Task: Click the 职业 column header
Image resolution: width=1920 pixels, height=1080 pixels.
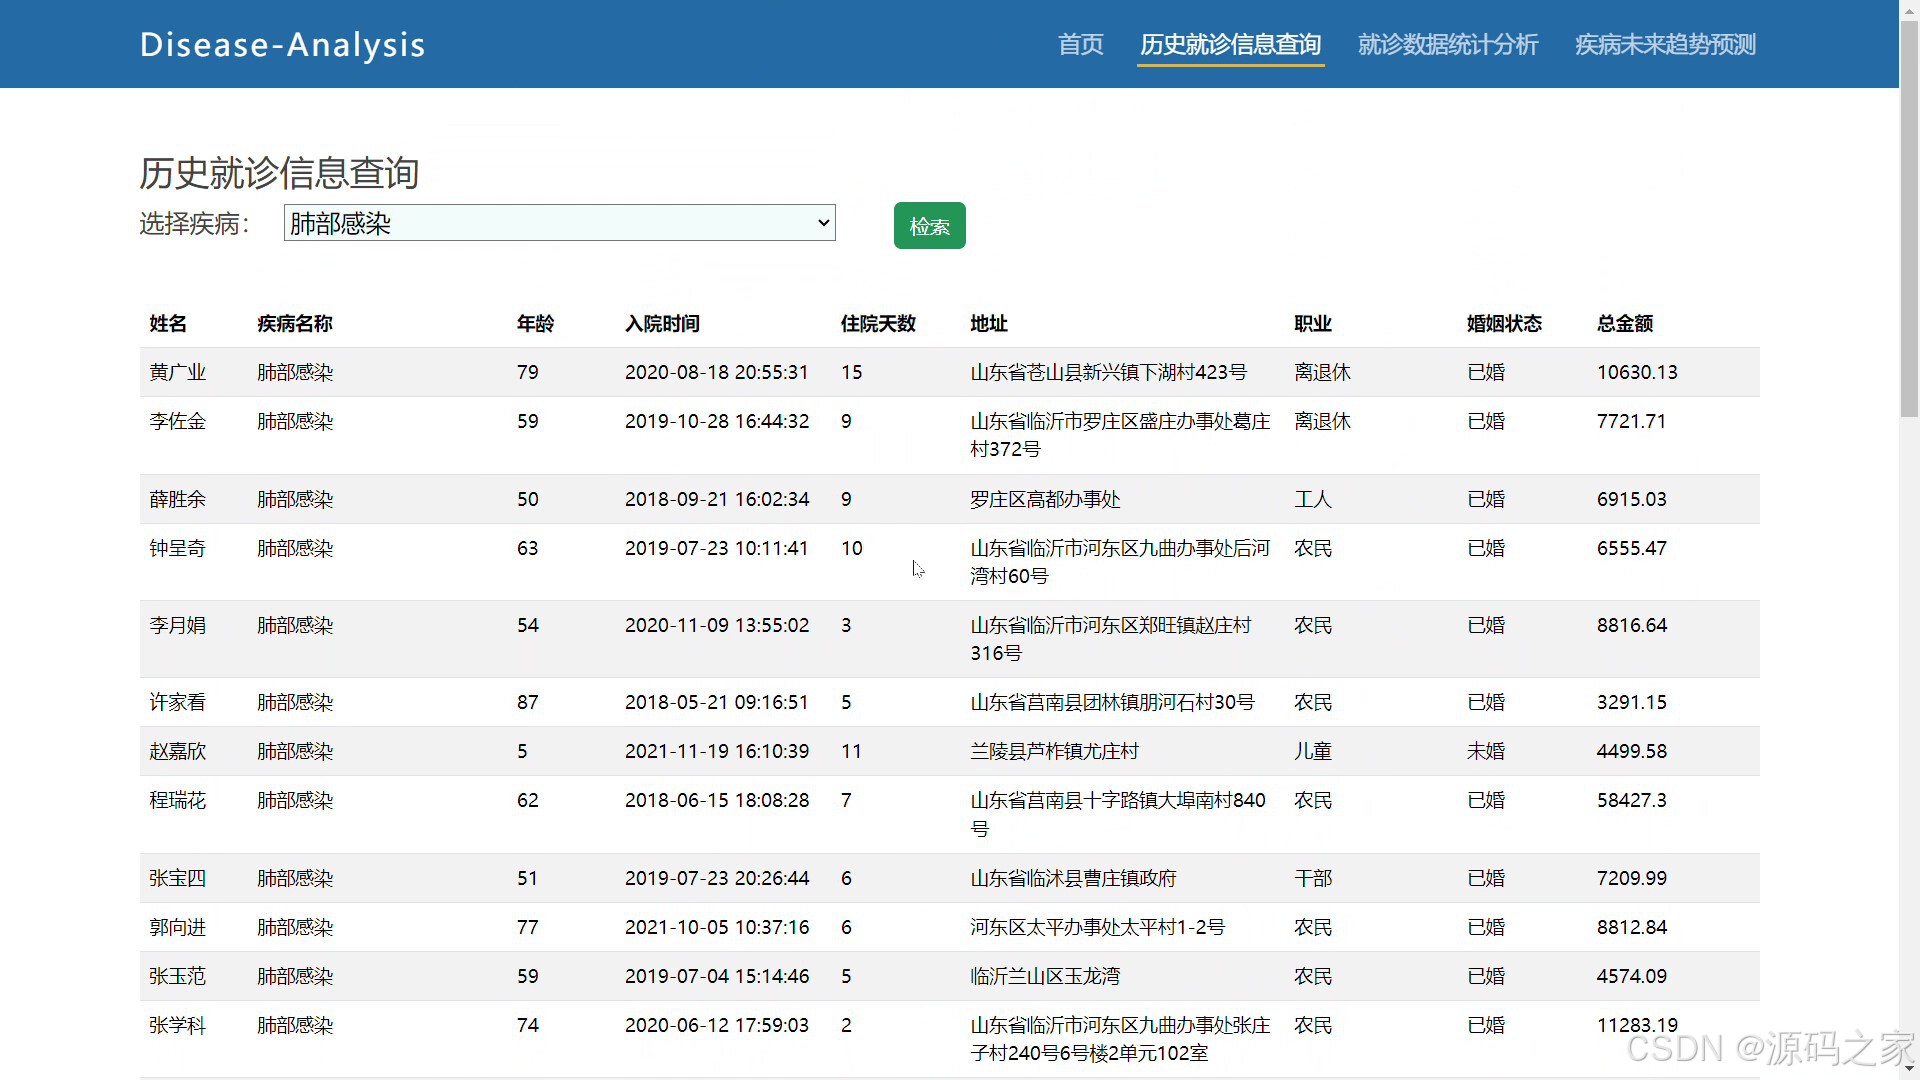Action: coord(1313,323)
